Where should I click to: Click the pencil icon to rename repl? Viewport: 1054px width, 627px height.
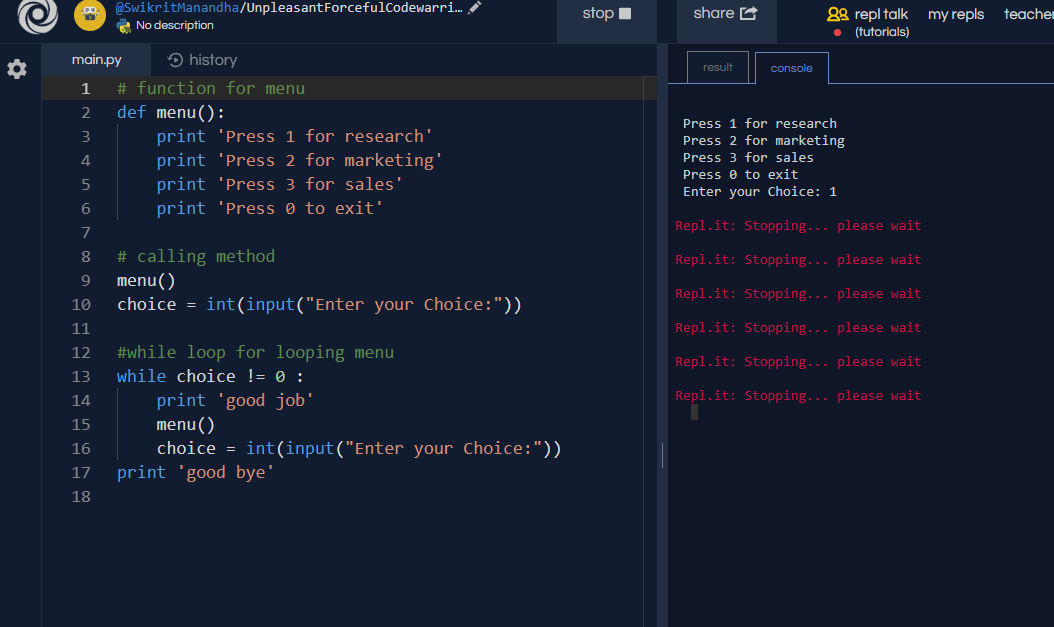click(474, 8)
